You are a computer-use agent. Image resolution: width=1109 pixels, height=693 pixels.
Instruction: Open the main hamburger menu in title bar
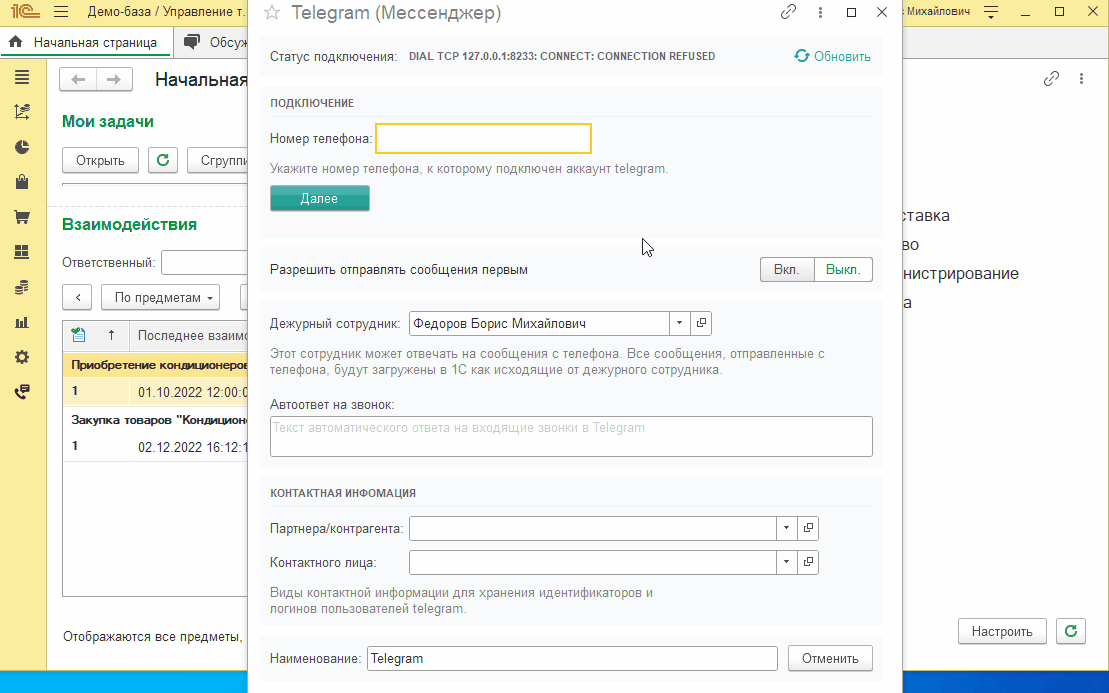61,13
